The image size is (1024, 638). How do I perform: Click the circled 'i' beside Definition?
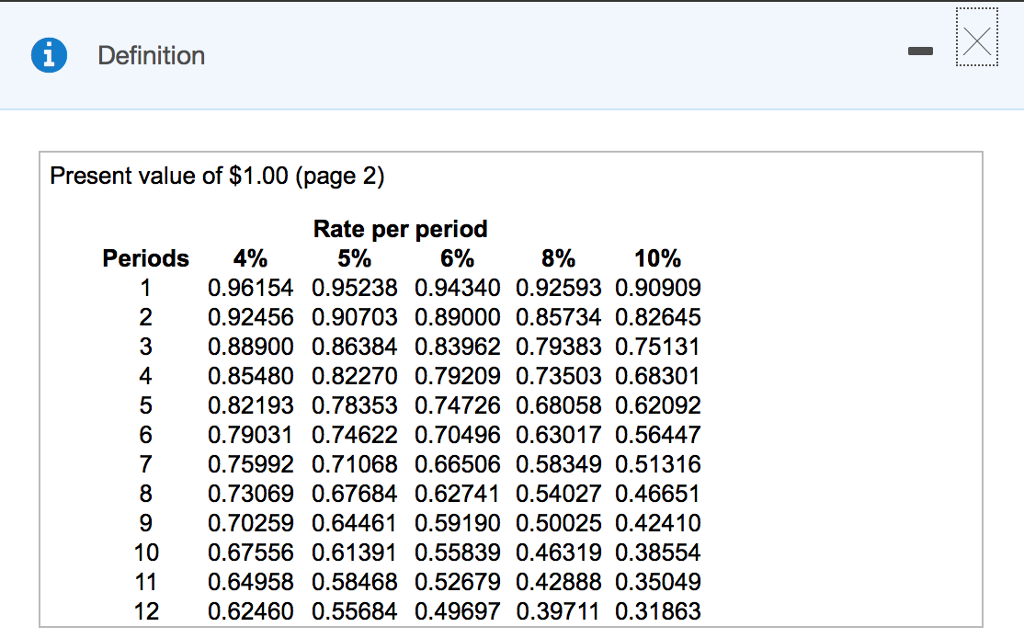48,56
